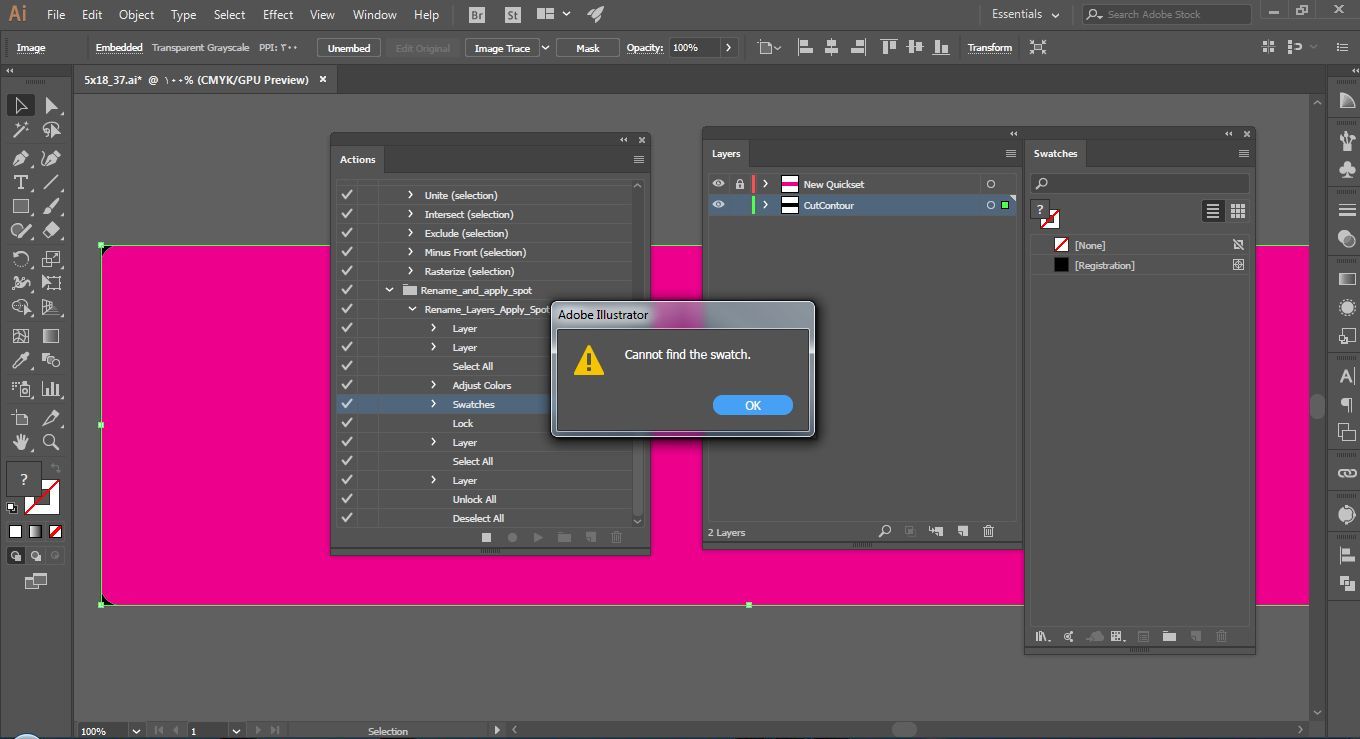Click the Embedded link in control bar
1360x739 pixels.
point(119,48)
